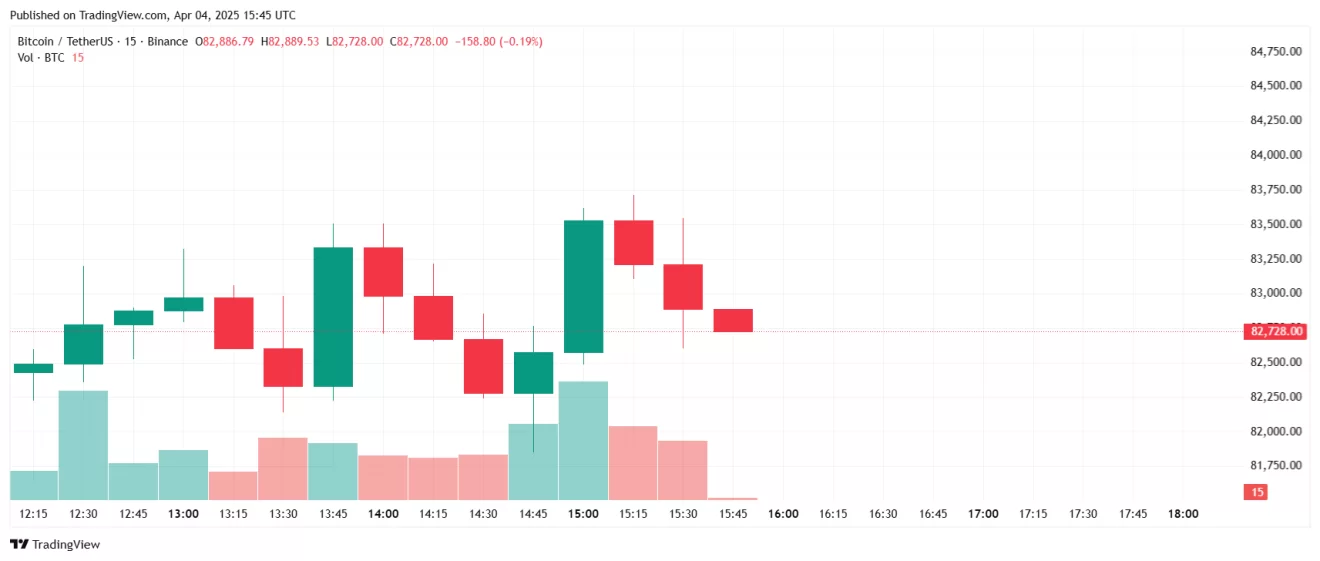
Task: Click the red 15:15 volume bar
Action: click(633, 463)
